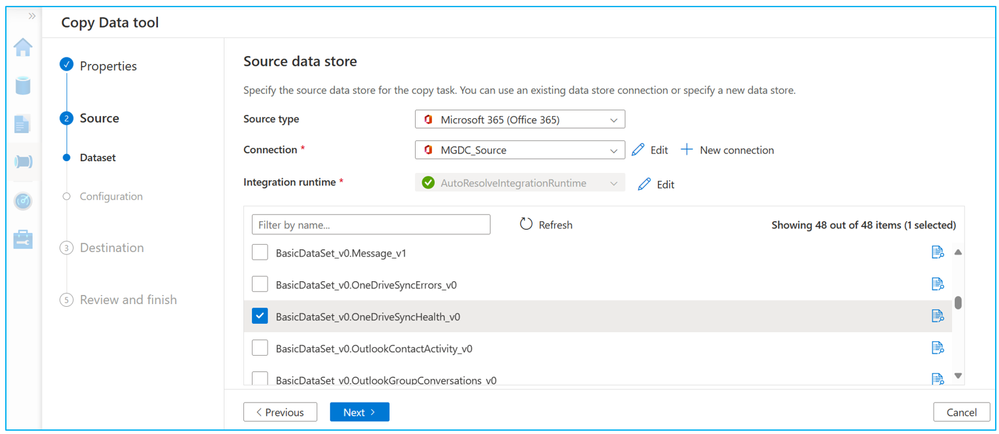Click the Edit link next to Connection
Image resolution: width=999 pixels, height=434 pixels.
pos(659,150)
